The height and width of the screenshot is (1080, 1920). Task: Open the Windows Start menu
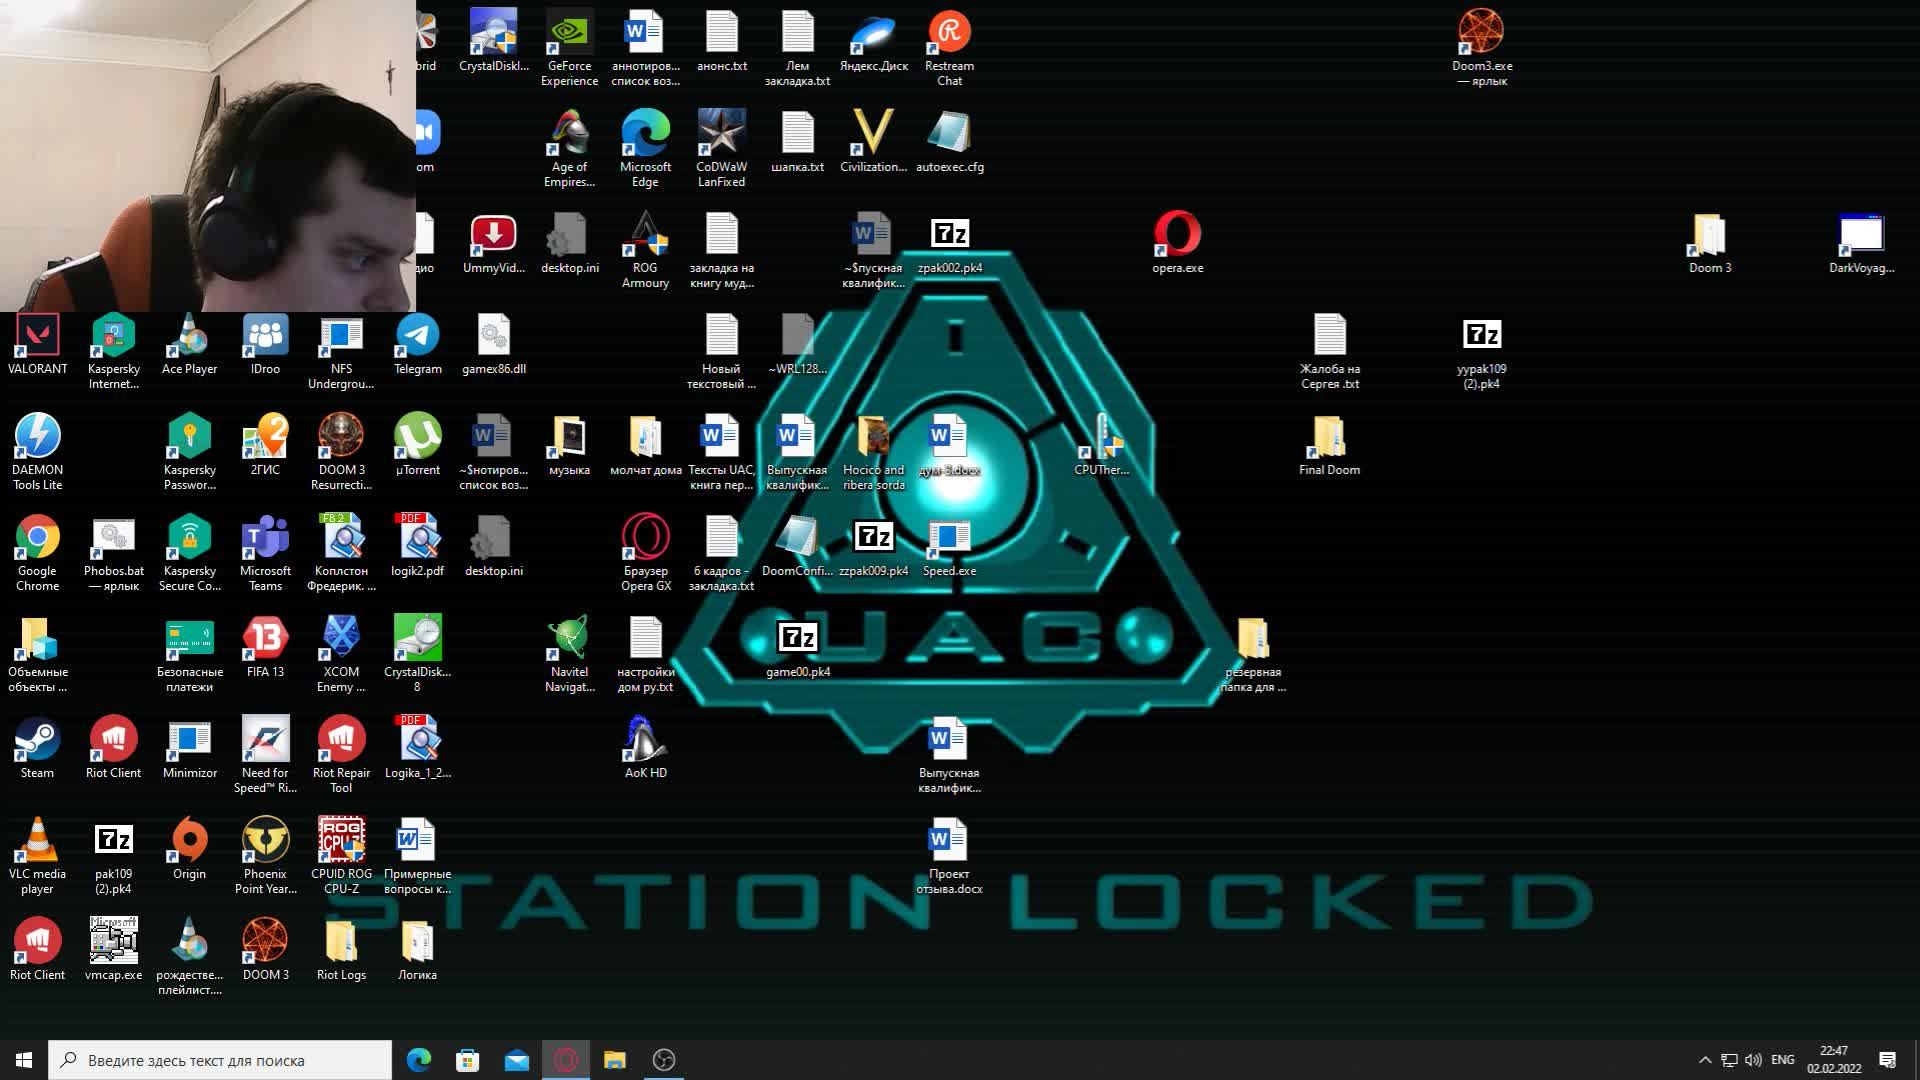[x=24, y=1060]
